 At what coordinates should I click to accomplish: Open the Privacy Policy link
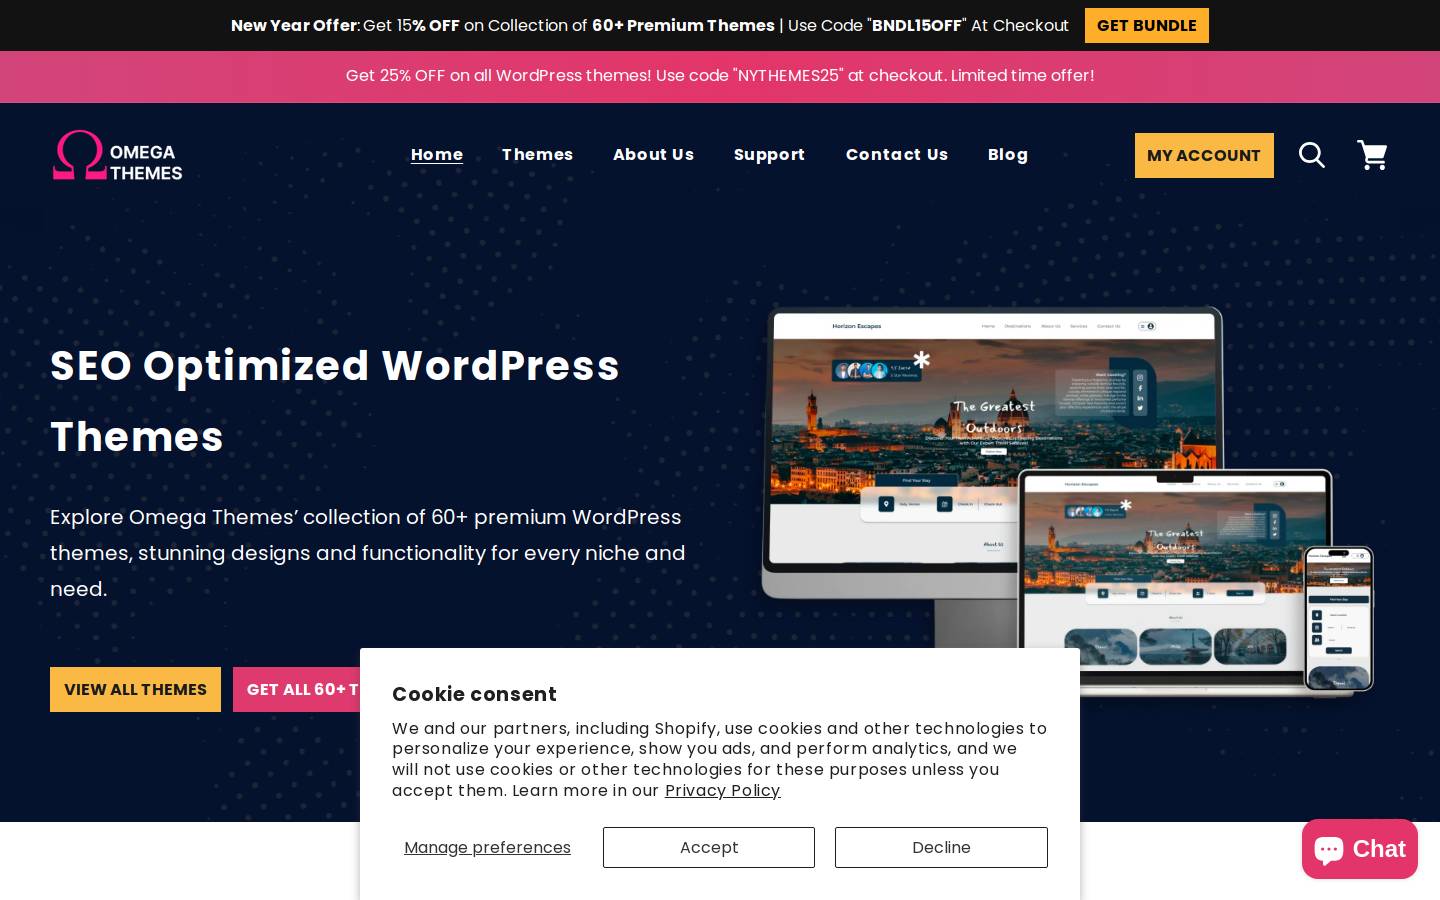[x=722, y=790]
